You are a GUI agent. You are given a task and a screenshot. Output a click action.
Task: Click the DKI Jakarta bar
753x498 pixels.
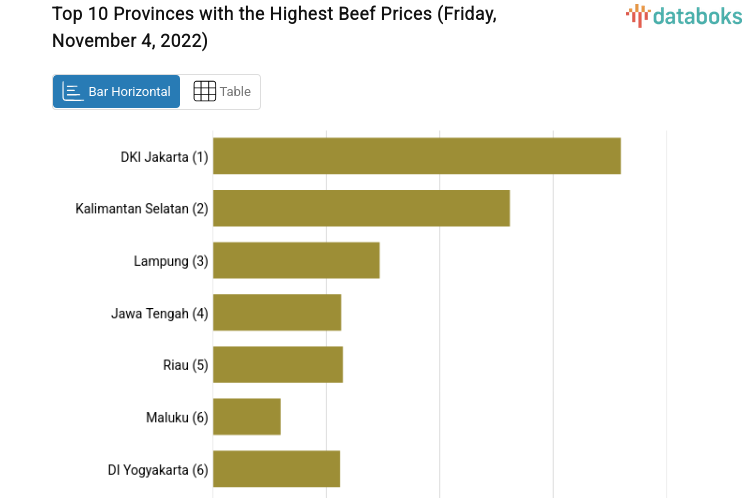(416, 156)
